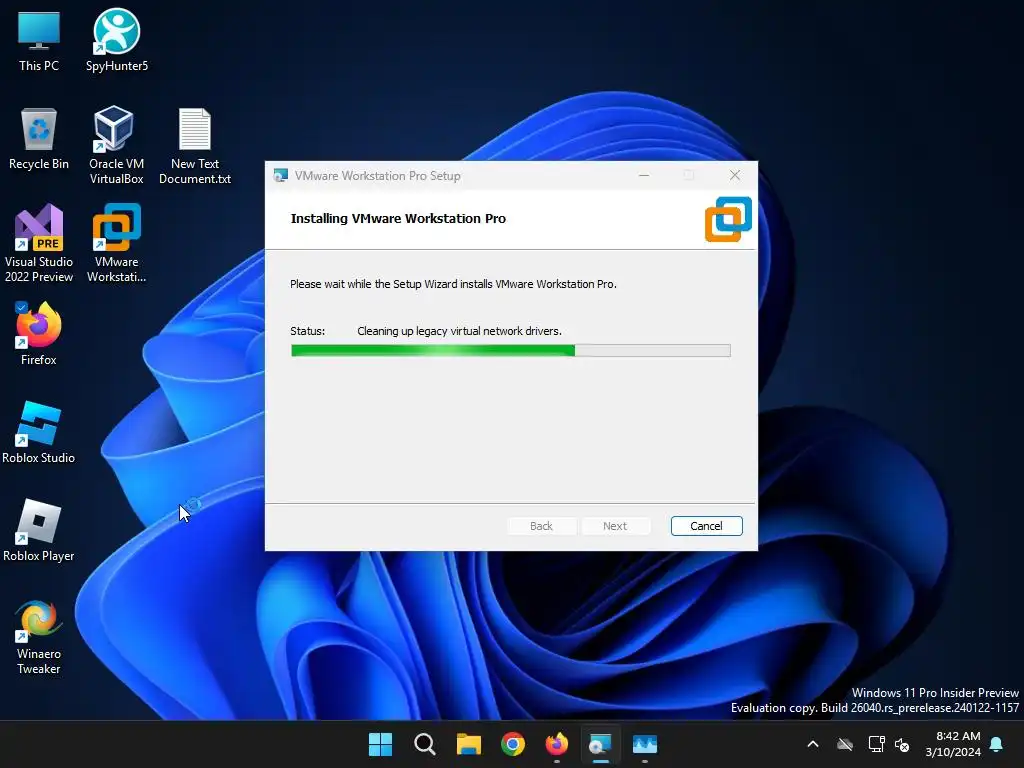Show hidden system tray icons

coord(813,744)
